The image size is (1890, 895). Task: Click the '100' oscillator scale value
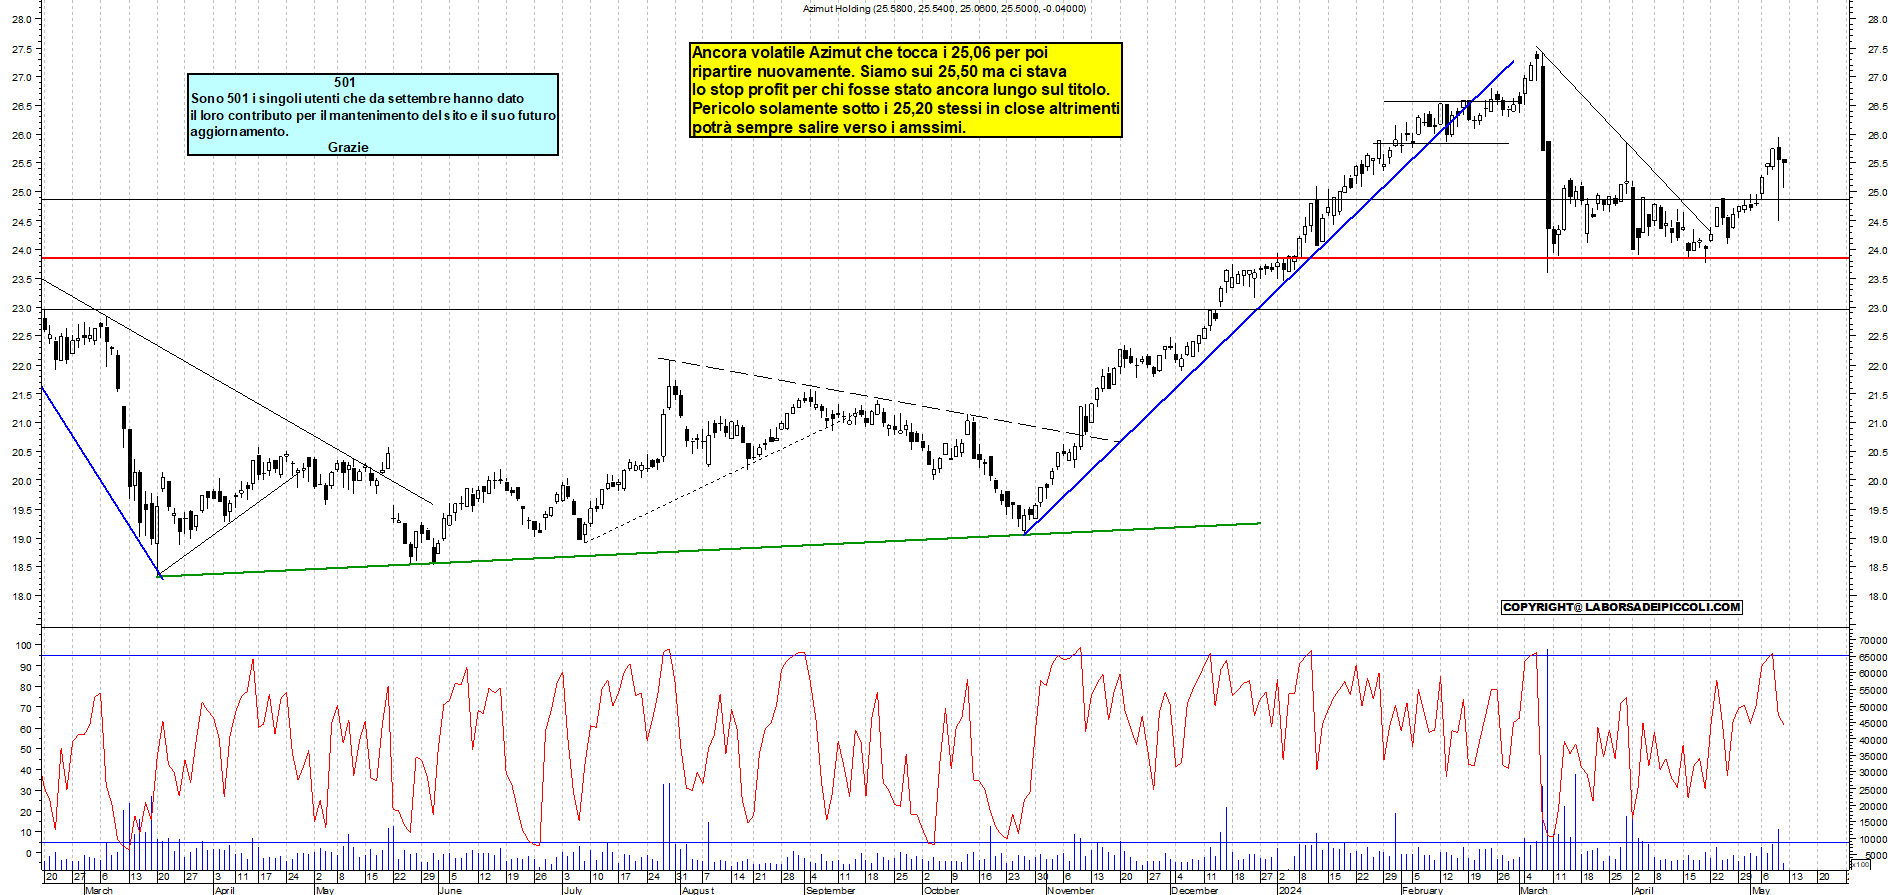click(24, 646)
